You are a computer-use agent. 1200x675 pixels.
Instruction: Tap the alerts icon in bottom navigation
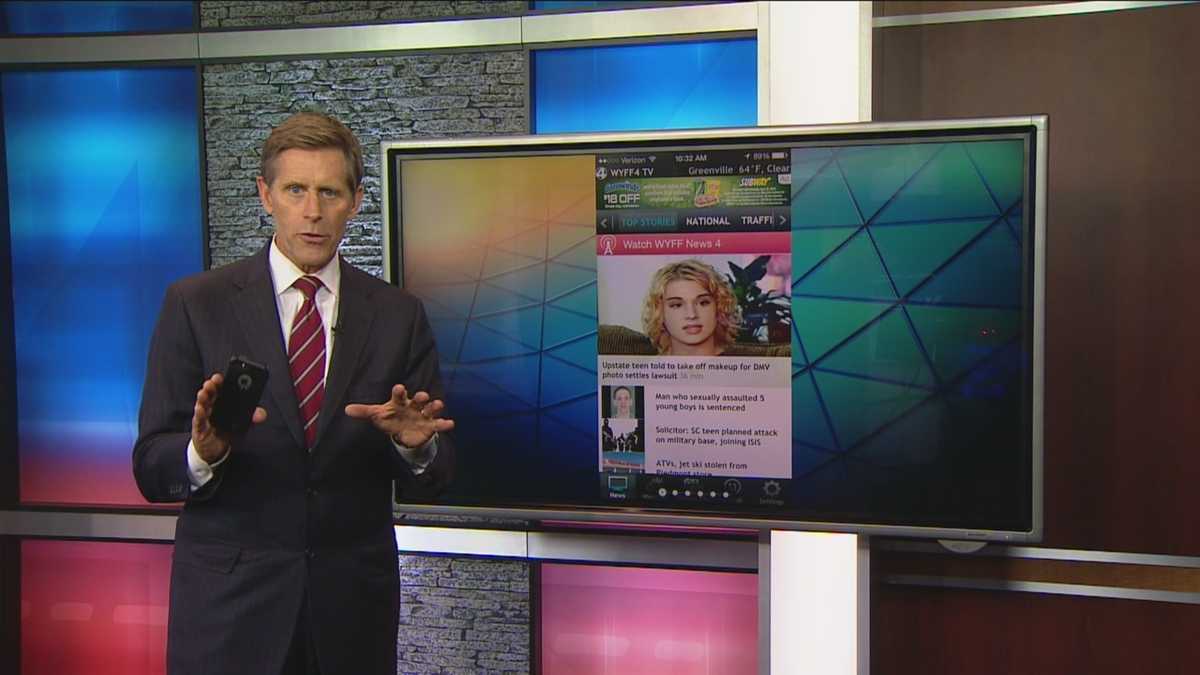coord(732,487)
